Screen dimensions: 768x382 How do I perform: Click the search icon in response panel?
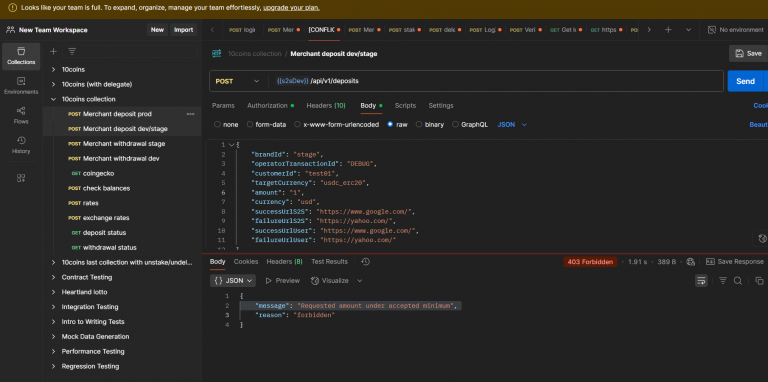[x=738, y=281]
